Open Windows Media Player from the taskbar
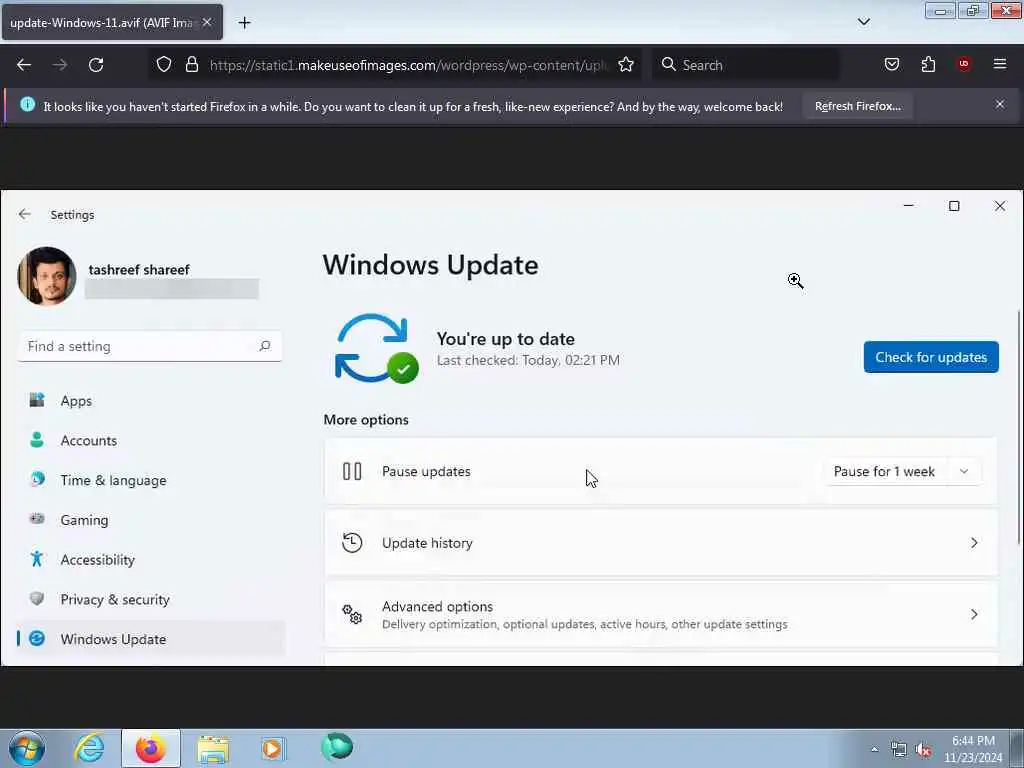The image size is (1024, 768). pos(274,748)
